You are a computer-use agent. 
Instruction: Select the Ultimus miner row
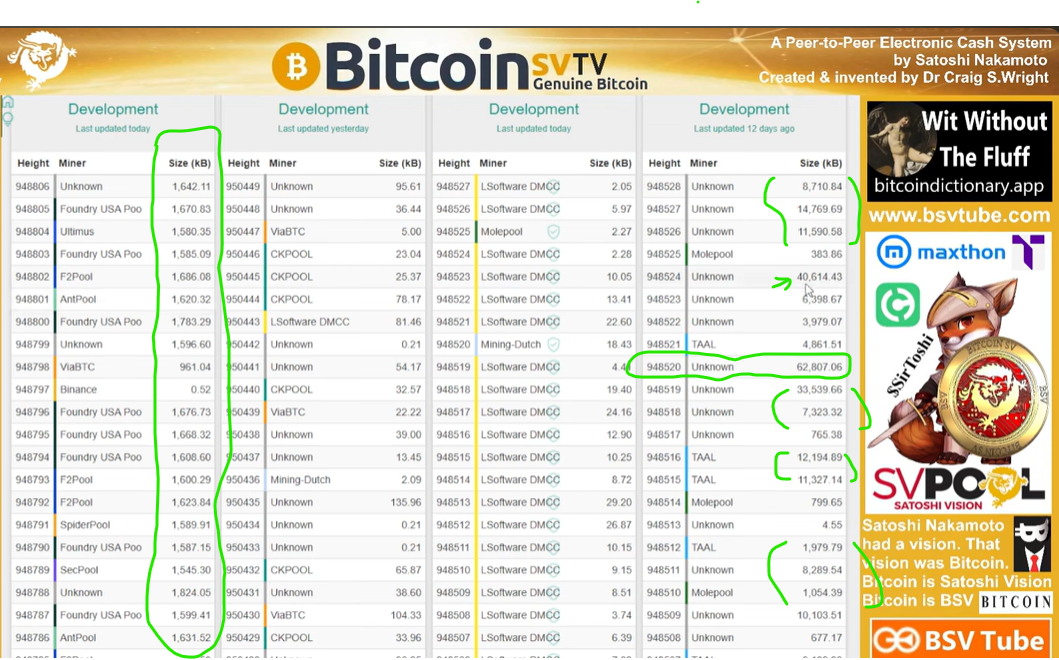coord(113,232)
